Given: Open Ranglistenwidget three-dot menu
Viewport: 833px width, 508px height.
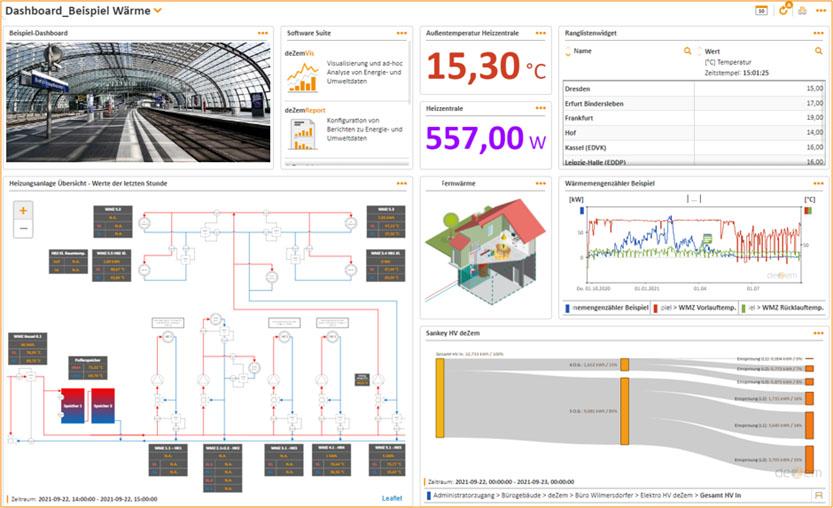Looking at the screenshot, I should (818, 33).
